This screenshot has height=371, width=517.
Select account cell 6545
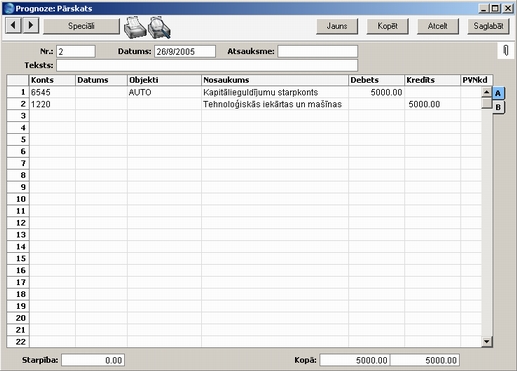(x=52, y=92)
